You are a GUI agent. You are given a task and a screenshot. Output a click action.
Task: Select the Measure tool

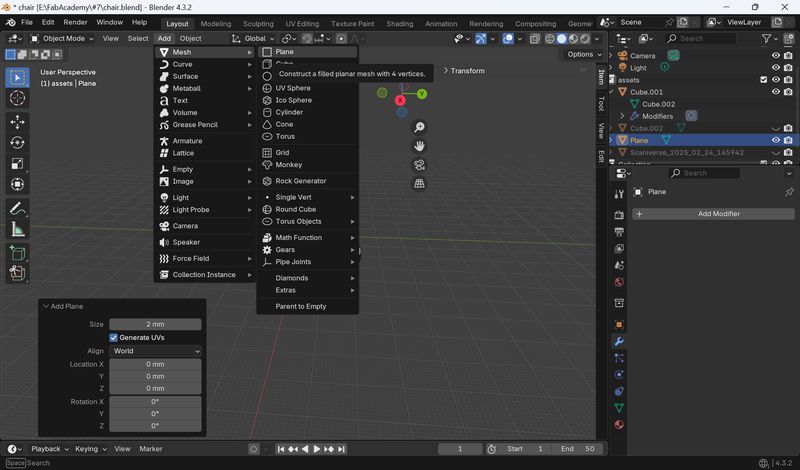pos(17,230)
